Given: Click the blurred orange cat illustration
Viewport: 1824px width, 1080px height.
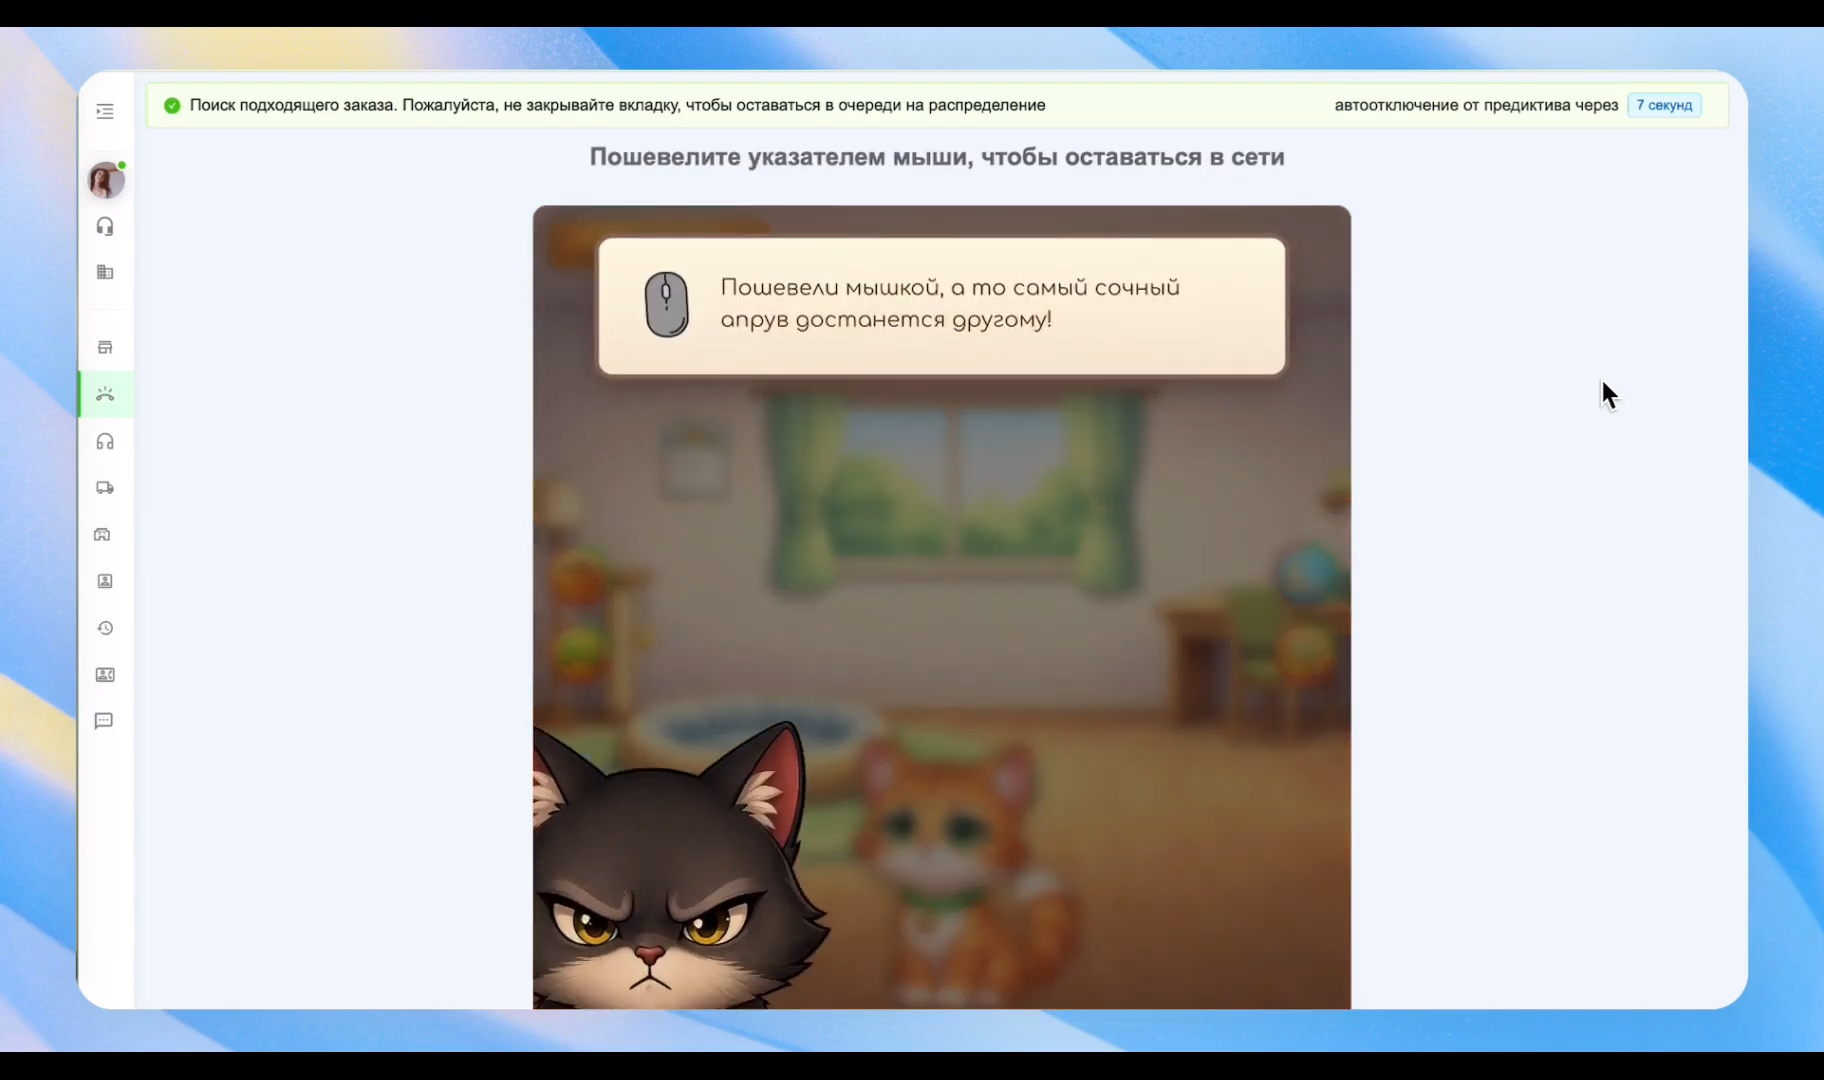Looking at the screenshot, I should pyautogui.click(x=965, y=870).
